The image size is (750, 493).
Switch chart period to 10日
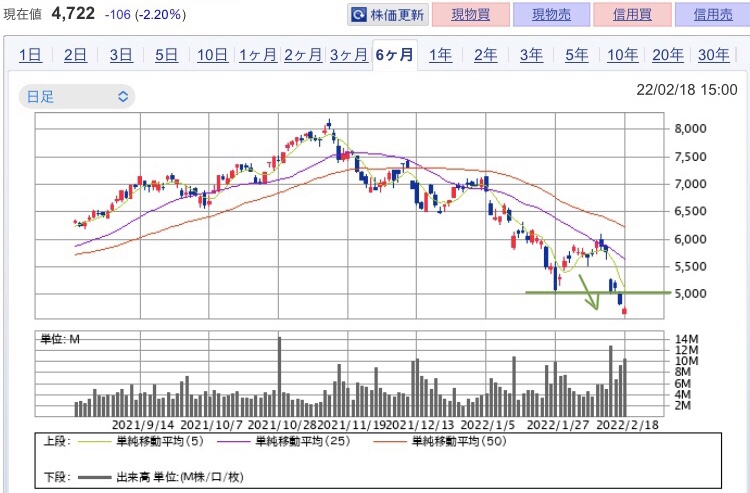pos(212,55)
